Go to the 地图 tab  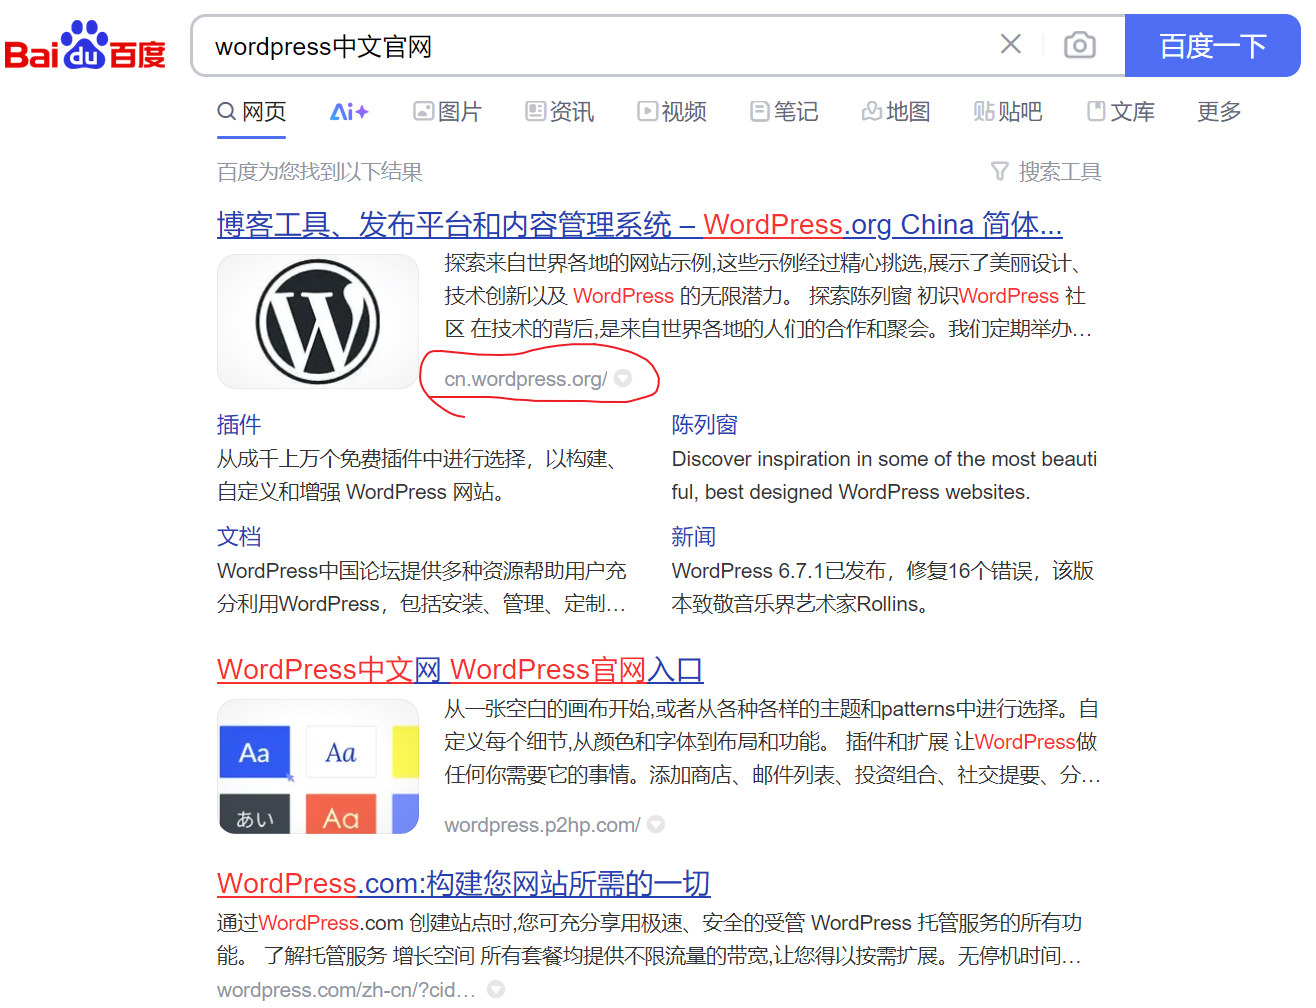[896, 111]
